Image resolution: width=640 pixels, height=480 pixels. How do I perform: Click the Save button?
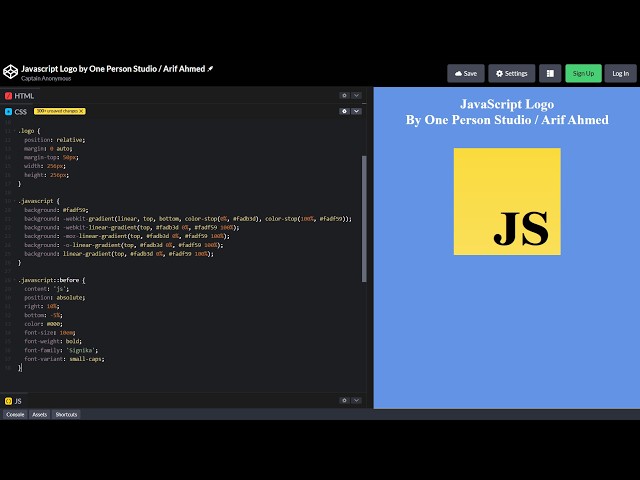click(466, 73)
